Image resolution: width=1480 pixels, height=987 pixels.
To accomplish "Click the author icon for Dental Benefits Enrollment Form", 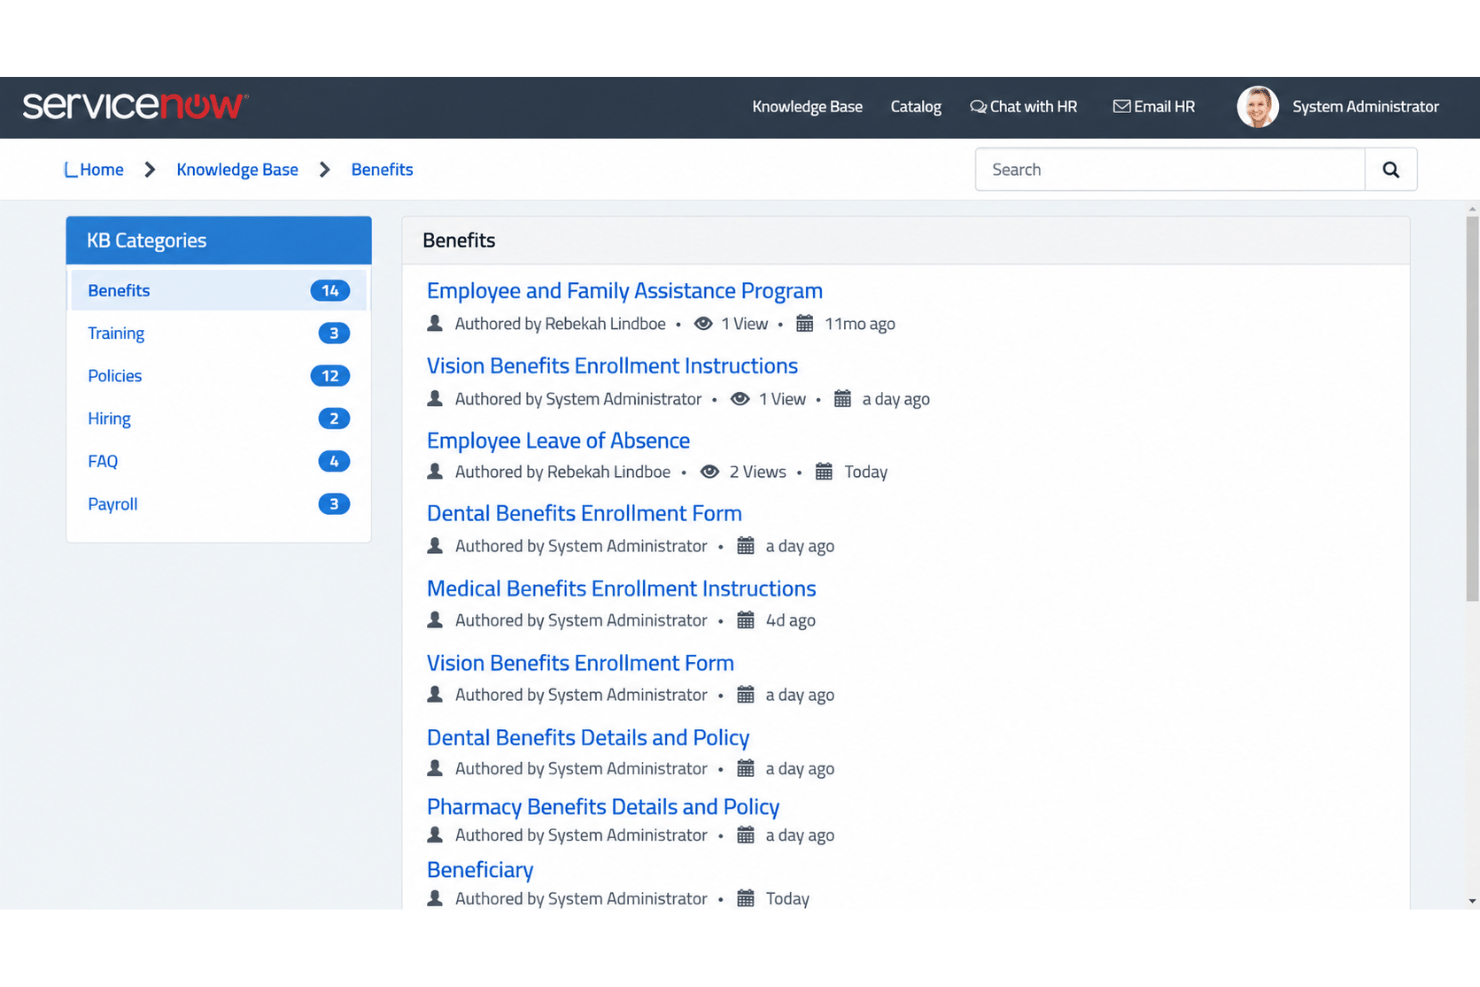I will point(435,546).
